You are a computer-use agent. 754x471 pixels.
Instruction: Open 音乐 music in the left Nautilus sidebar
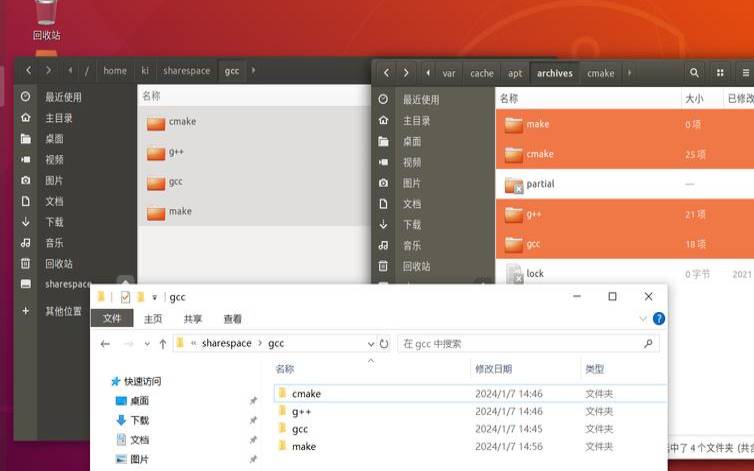[x=54, y=242]
